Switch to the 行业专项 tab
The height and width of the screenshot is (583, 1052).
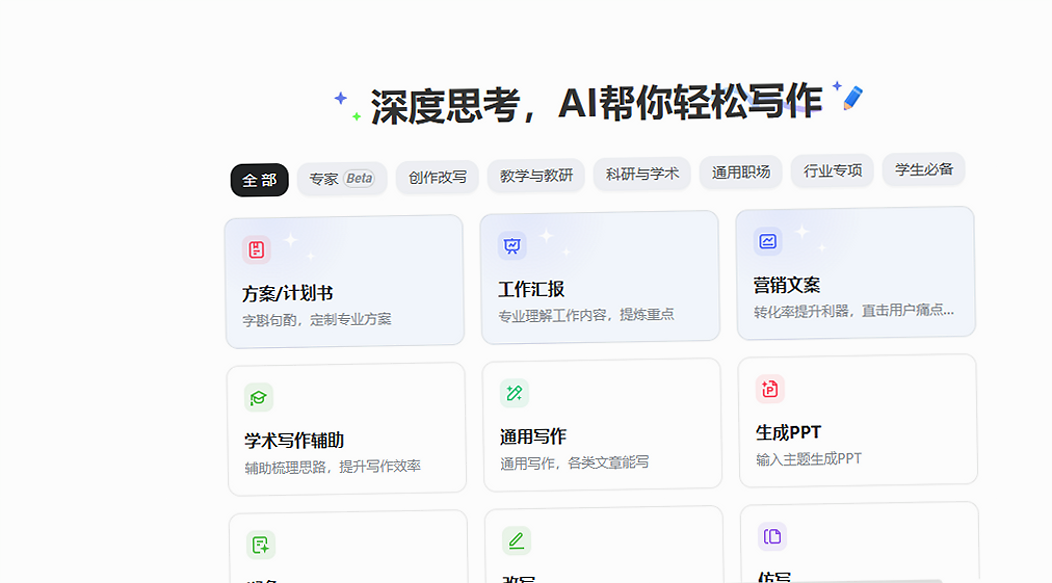(833, 170)
